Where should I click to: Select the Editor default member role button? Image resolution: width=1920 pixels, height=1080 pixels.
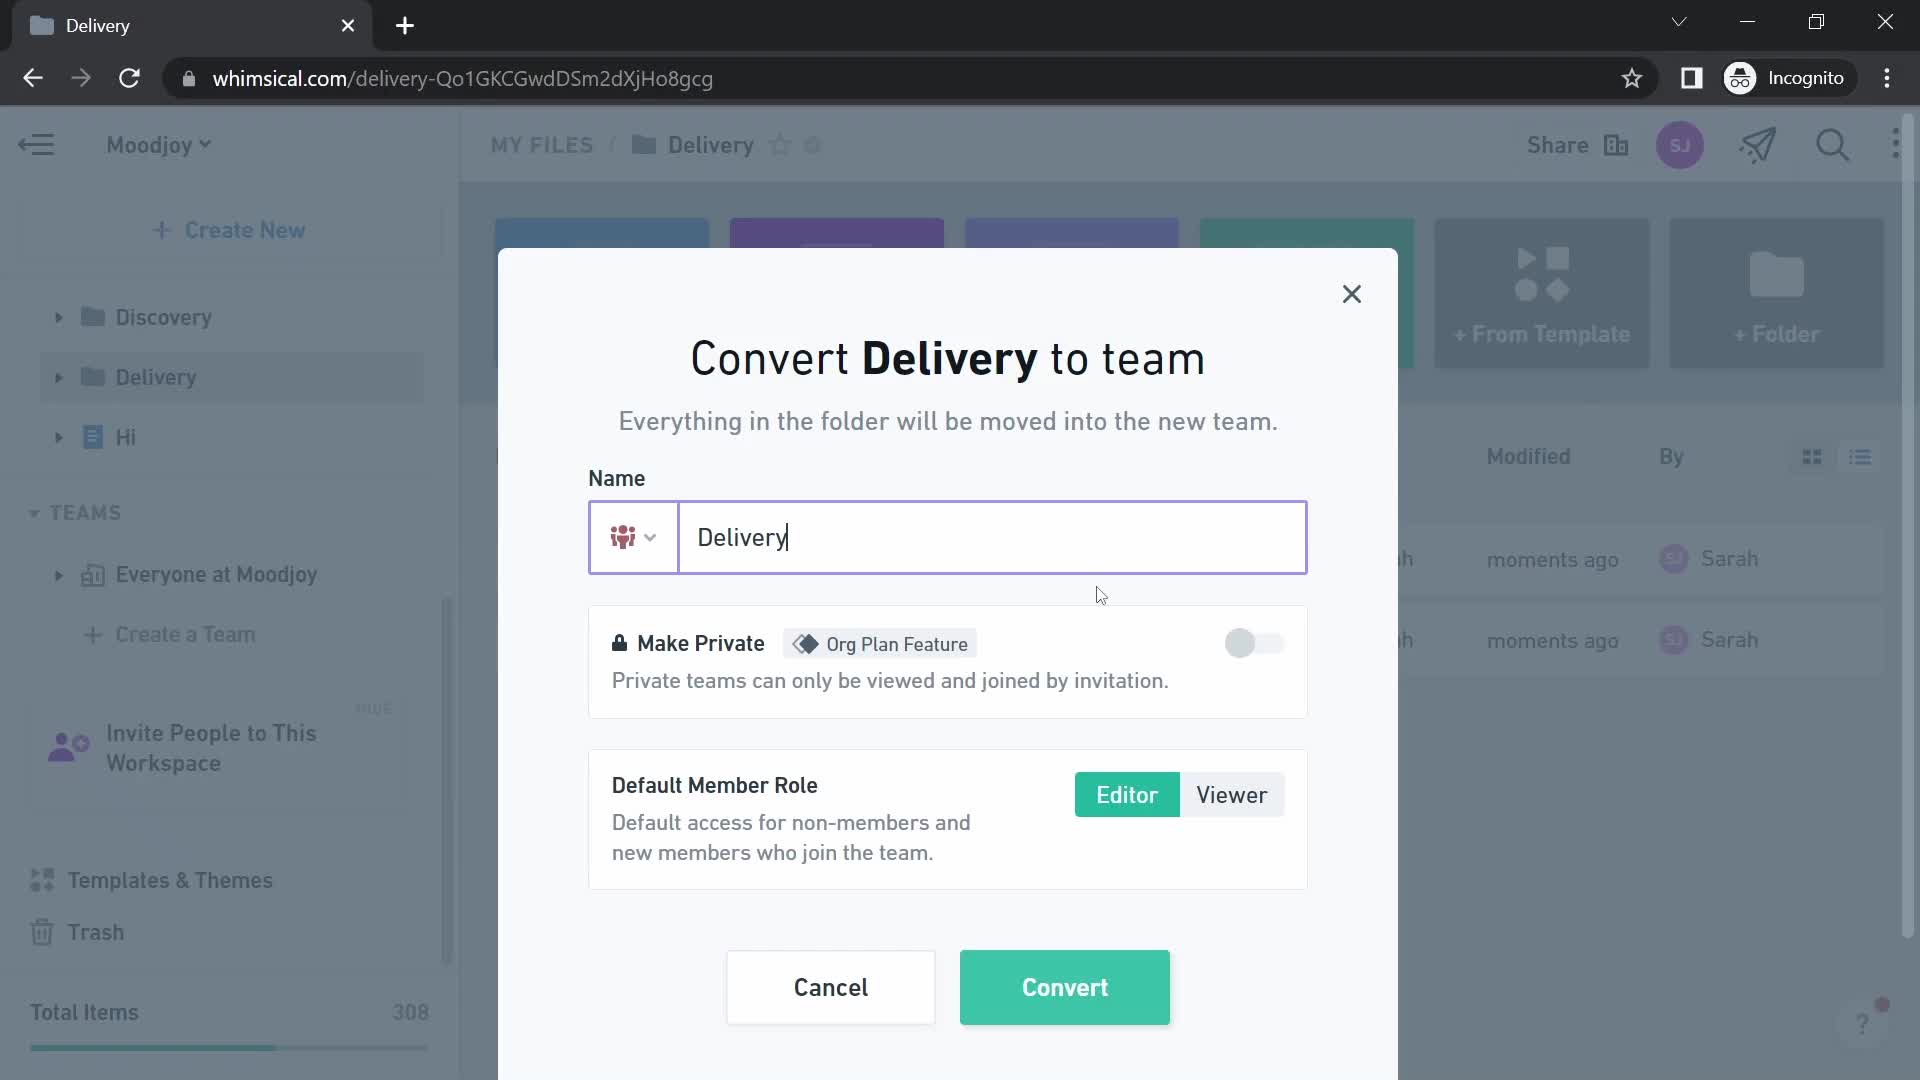1127,795
